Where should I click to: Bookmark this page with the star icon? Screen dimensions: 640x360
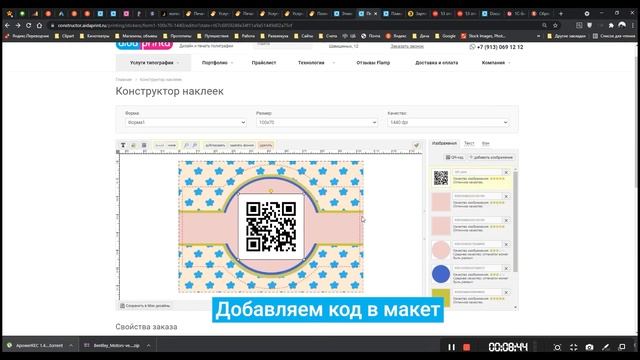(555, 25)
